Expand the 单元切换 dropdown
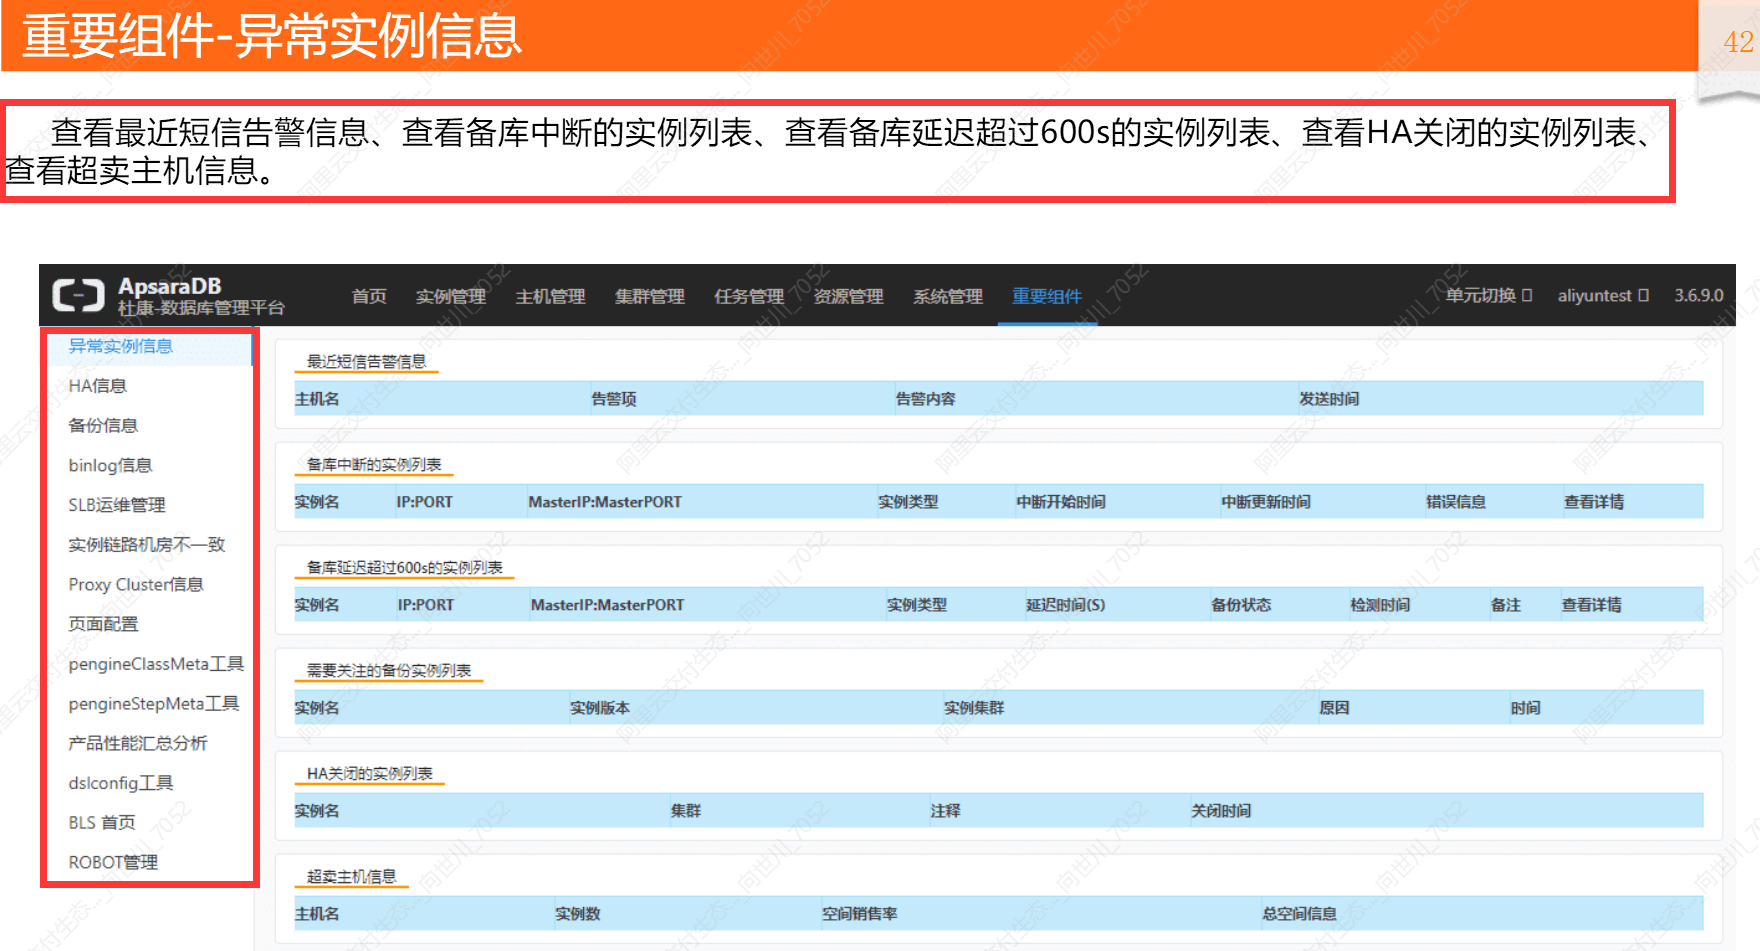The image size is (1760, 951). coord(1488,295)
